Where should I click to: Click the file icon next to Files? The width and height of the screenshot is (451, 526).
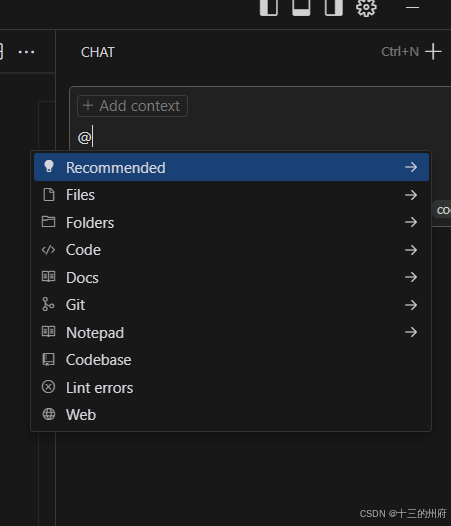[49, 195]
